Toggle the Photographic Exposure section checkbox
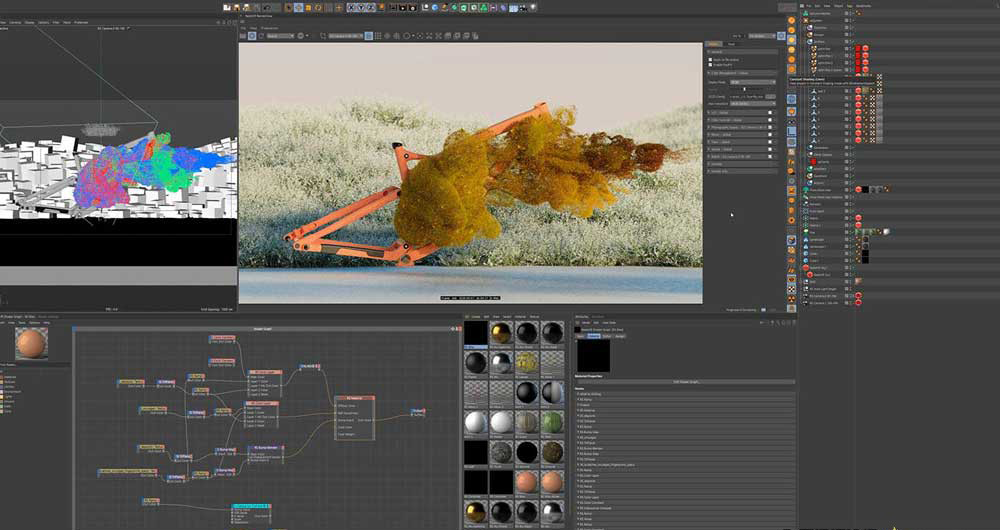 770,127
